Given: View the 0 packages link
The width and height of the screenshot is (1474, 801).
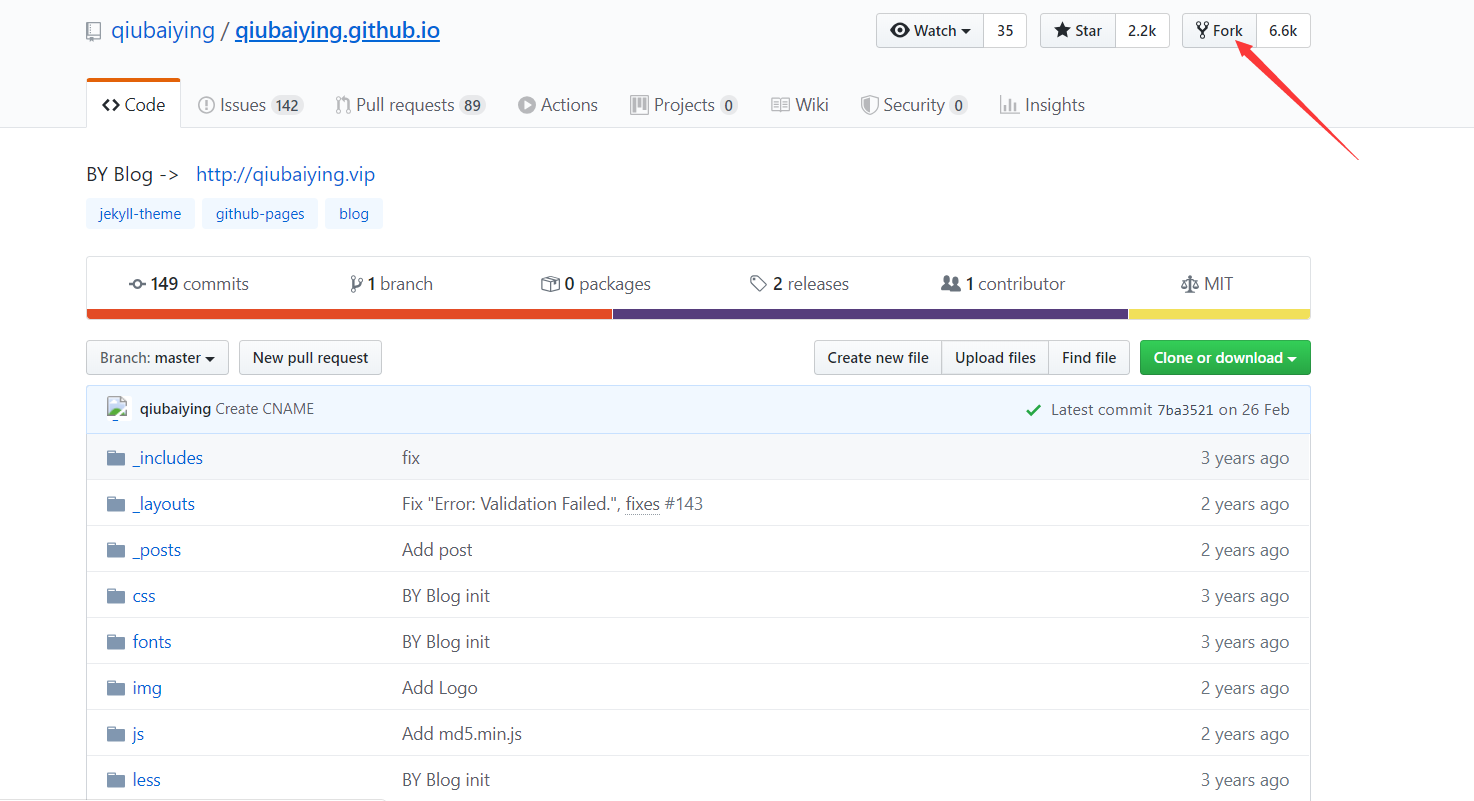Looking at the screenshot, I should tap(596, 284).
